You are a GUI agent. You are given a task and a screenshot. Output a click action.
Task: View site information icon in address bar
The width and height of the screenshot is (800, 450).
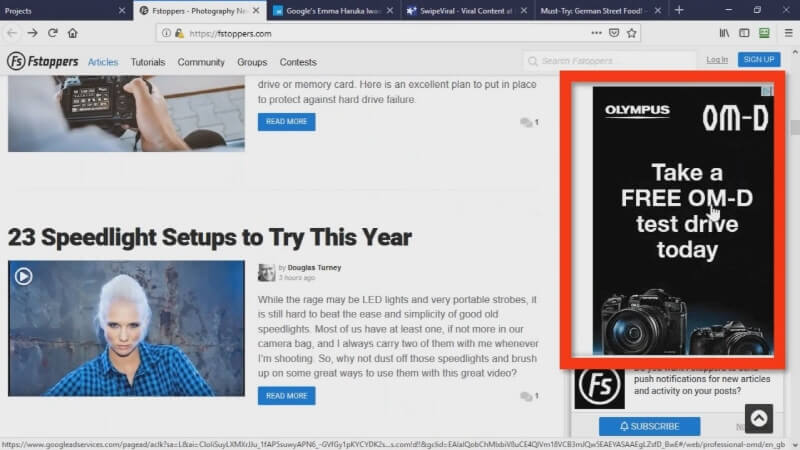[166, 33]
